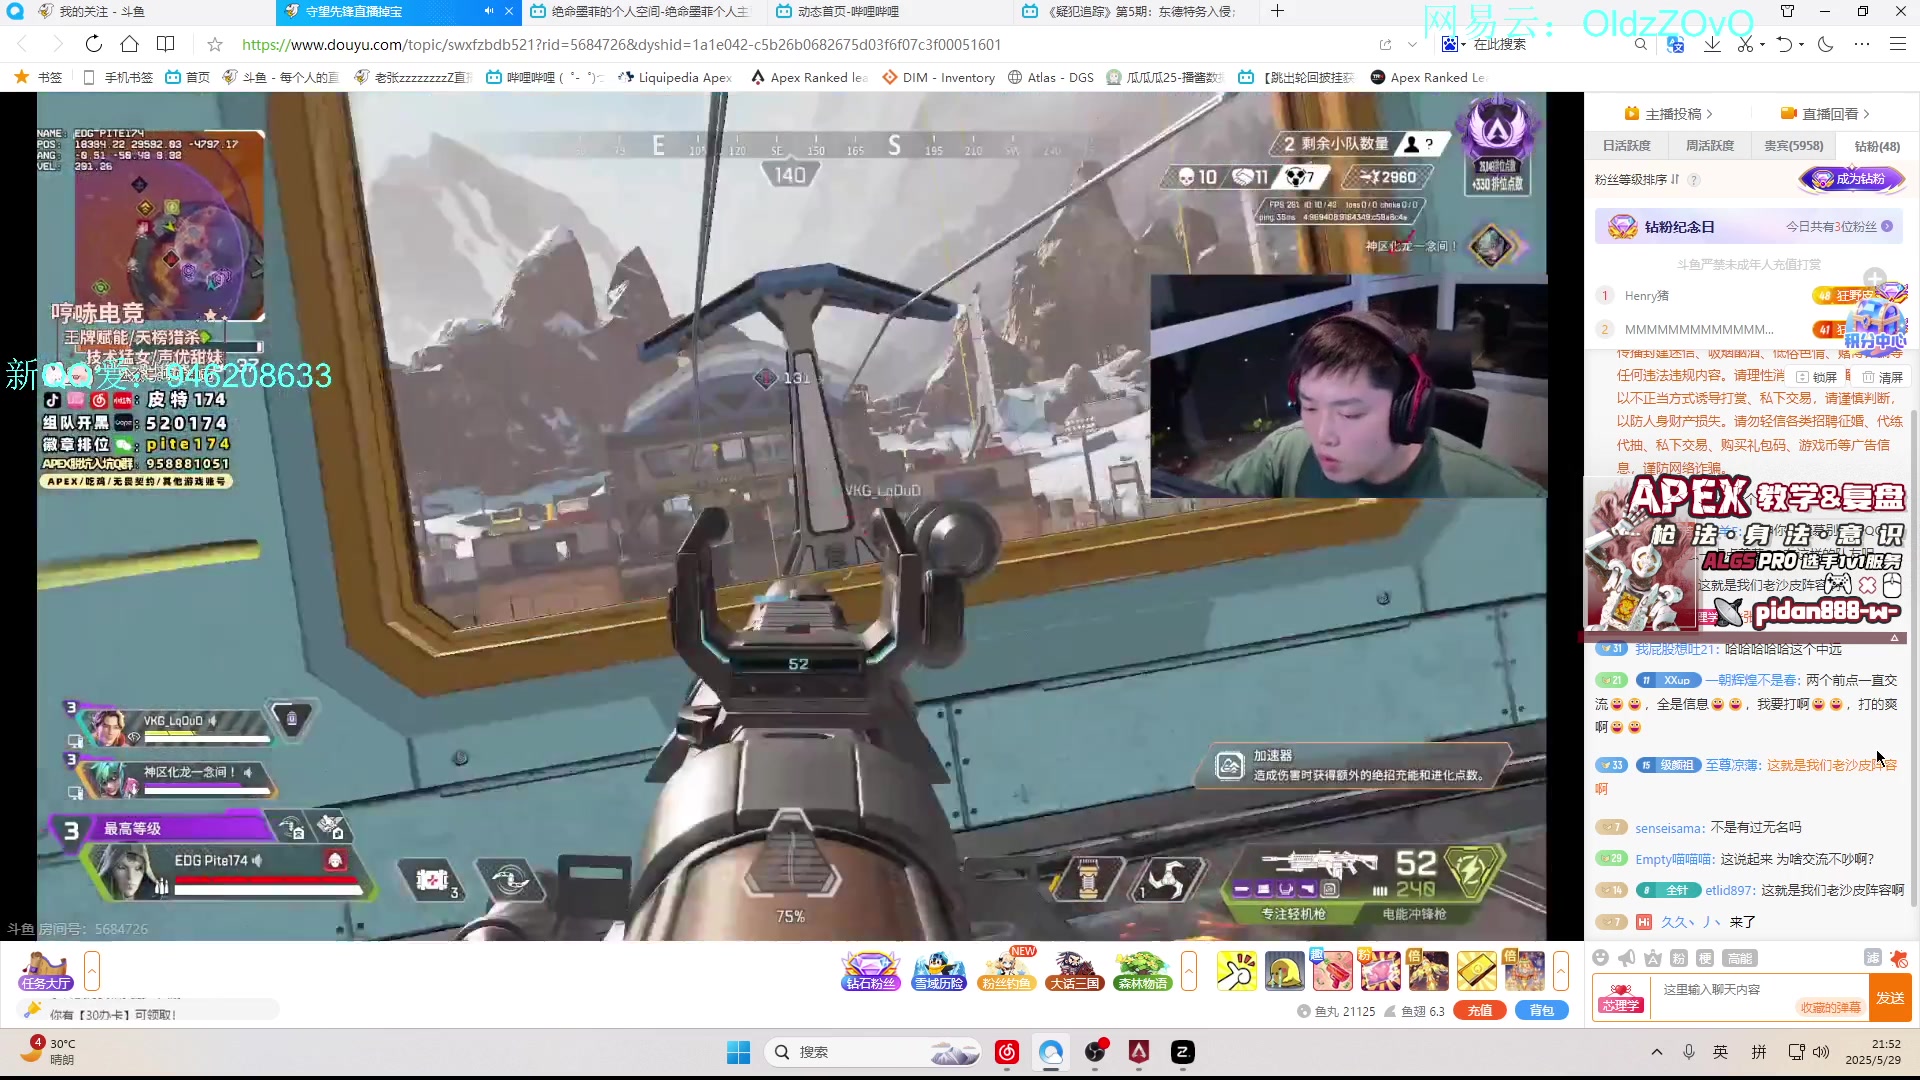Open the reading mode book icon
Image resolution: width=1920 pixels, height=1080 pixels.
coord(166,44)
